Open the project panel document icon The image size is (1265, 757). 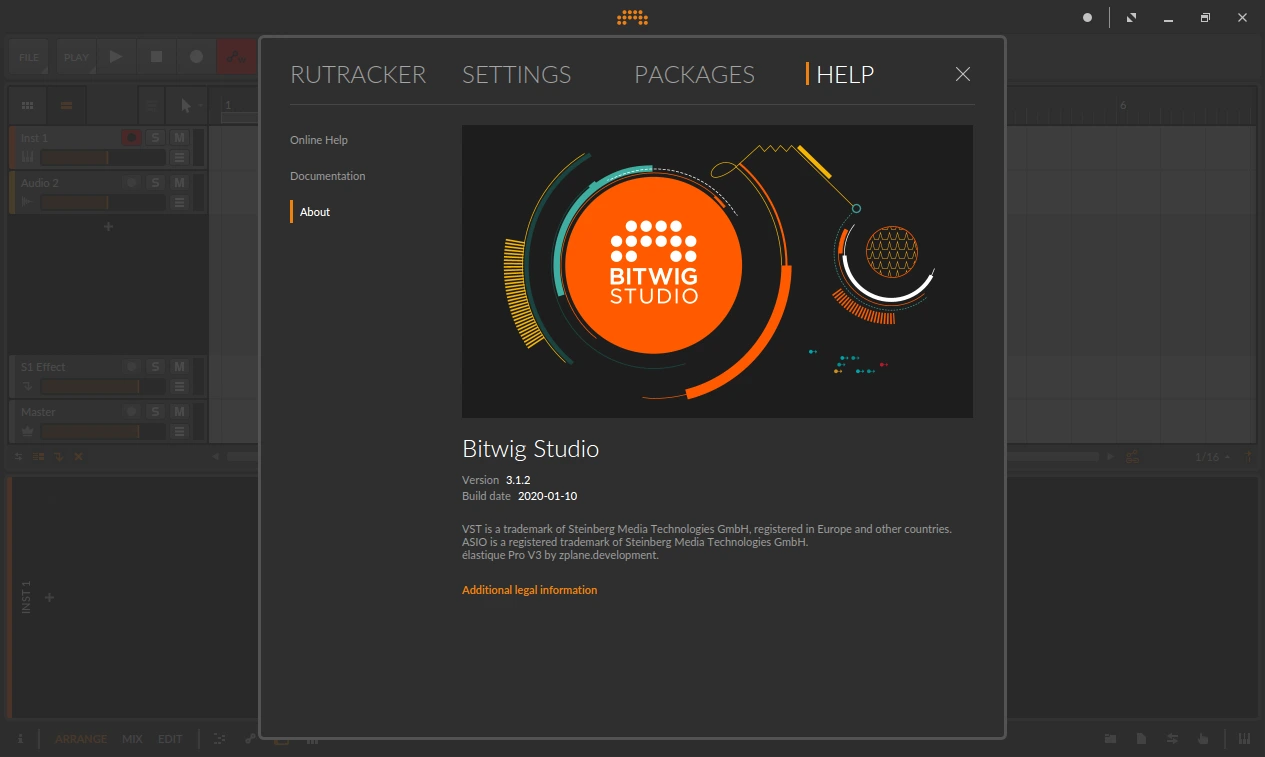[x=1141, y=739]
